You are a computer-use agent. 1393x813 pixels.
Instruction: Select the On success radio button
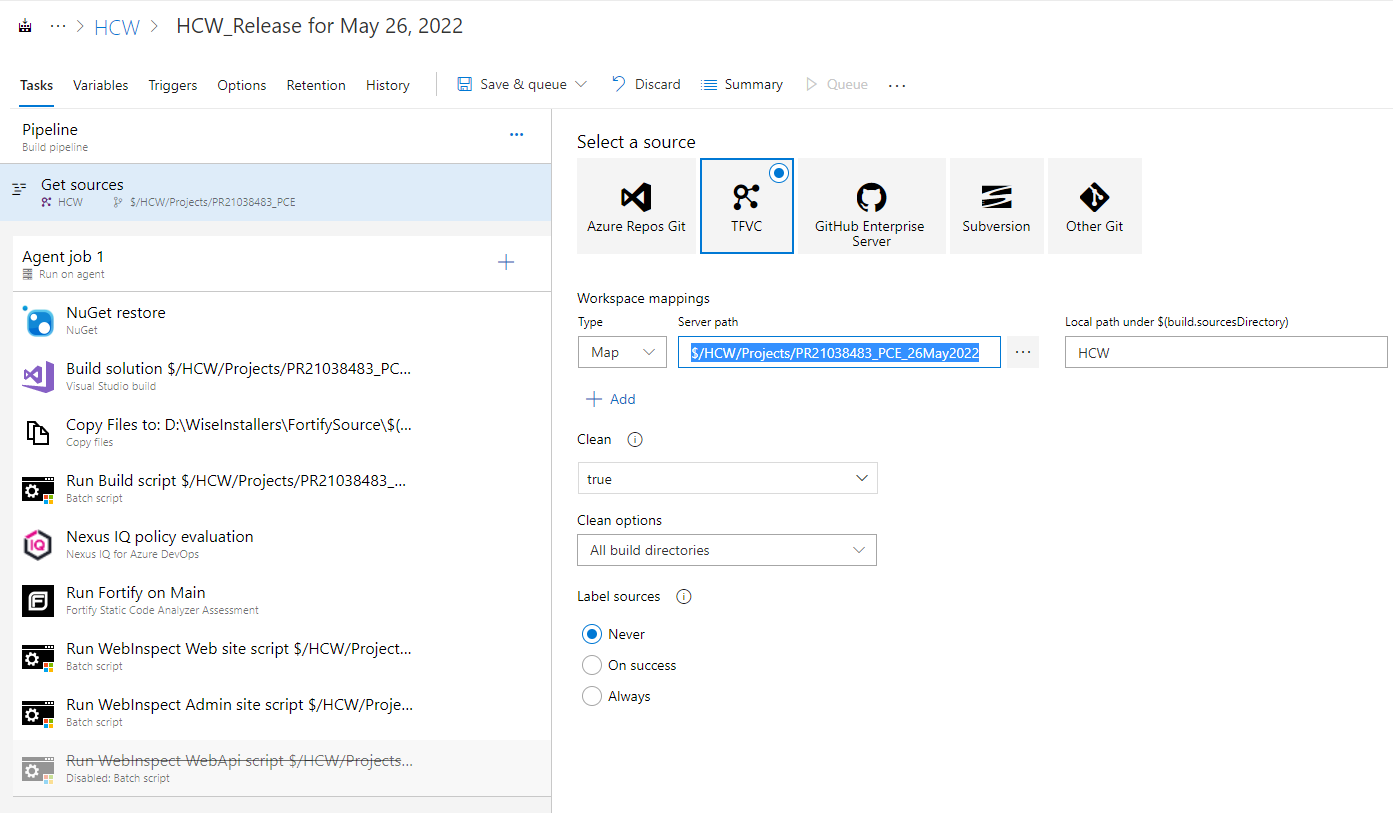[592, 665]
